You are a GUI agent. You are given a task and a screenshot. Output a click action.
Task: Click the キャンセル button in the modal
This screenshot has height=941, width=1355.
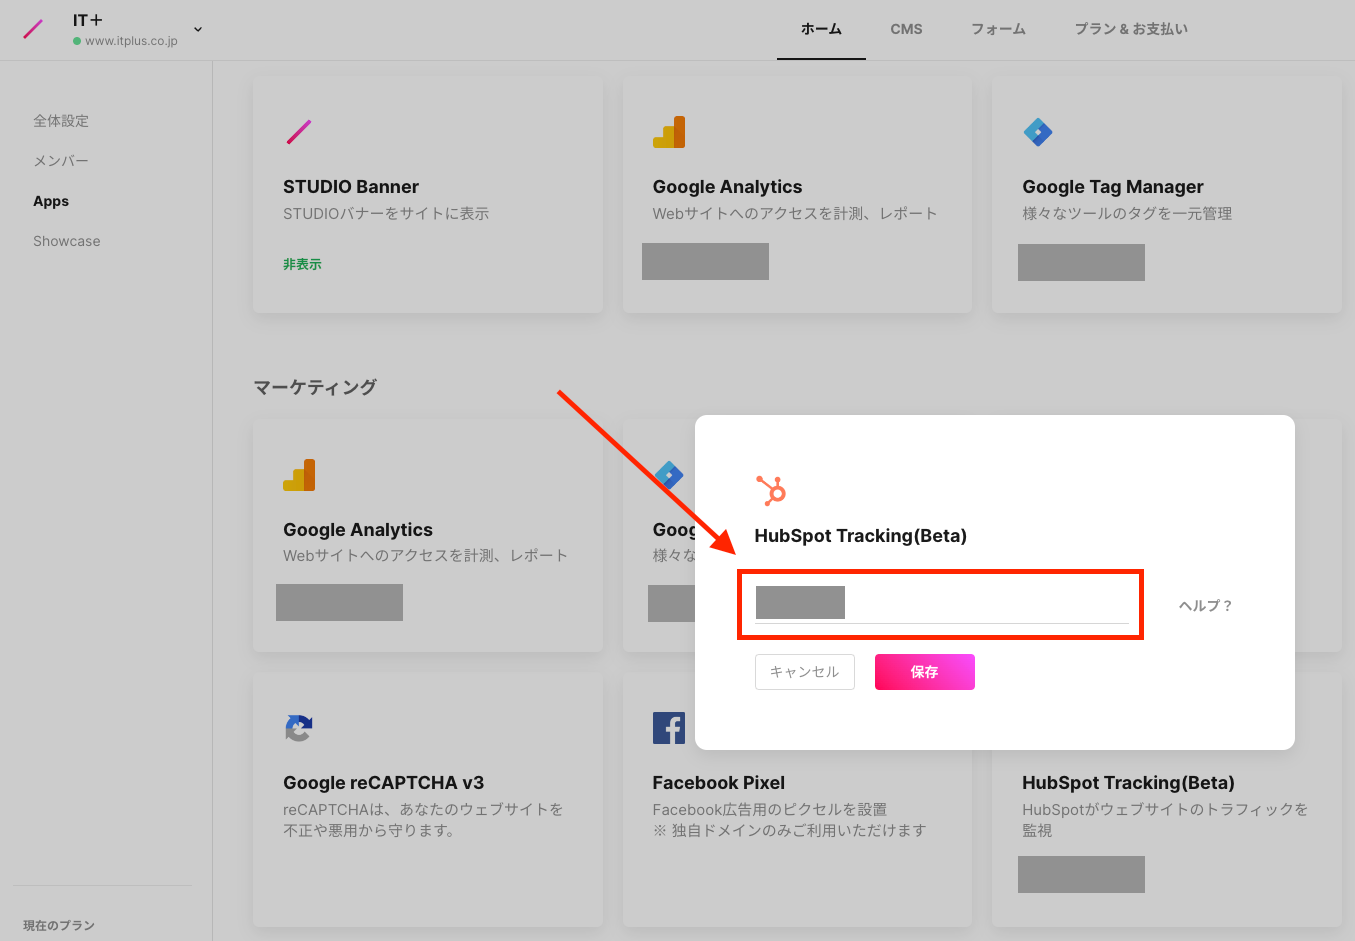click(804, 671)
